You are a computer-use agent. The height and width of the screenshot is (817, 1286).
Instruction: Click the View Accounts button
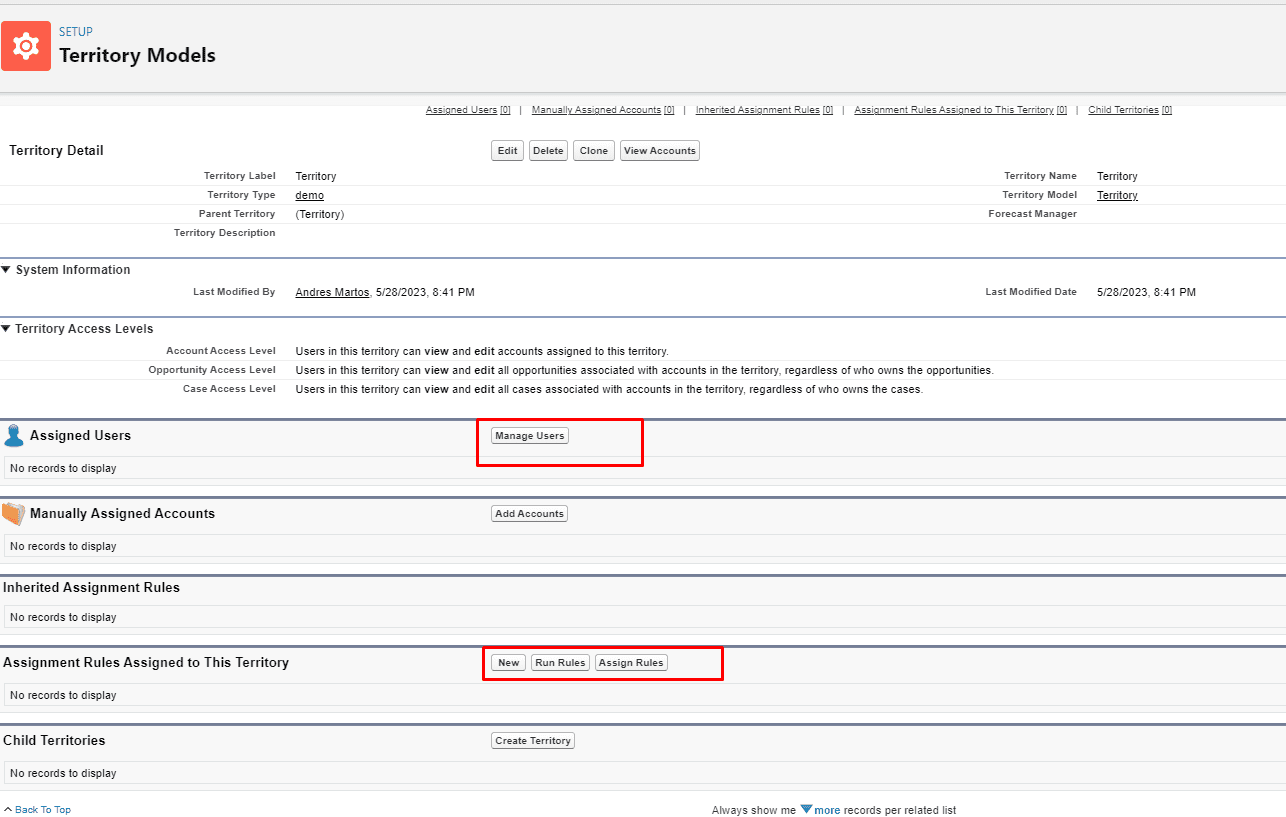[x=659, y=151]
